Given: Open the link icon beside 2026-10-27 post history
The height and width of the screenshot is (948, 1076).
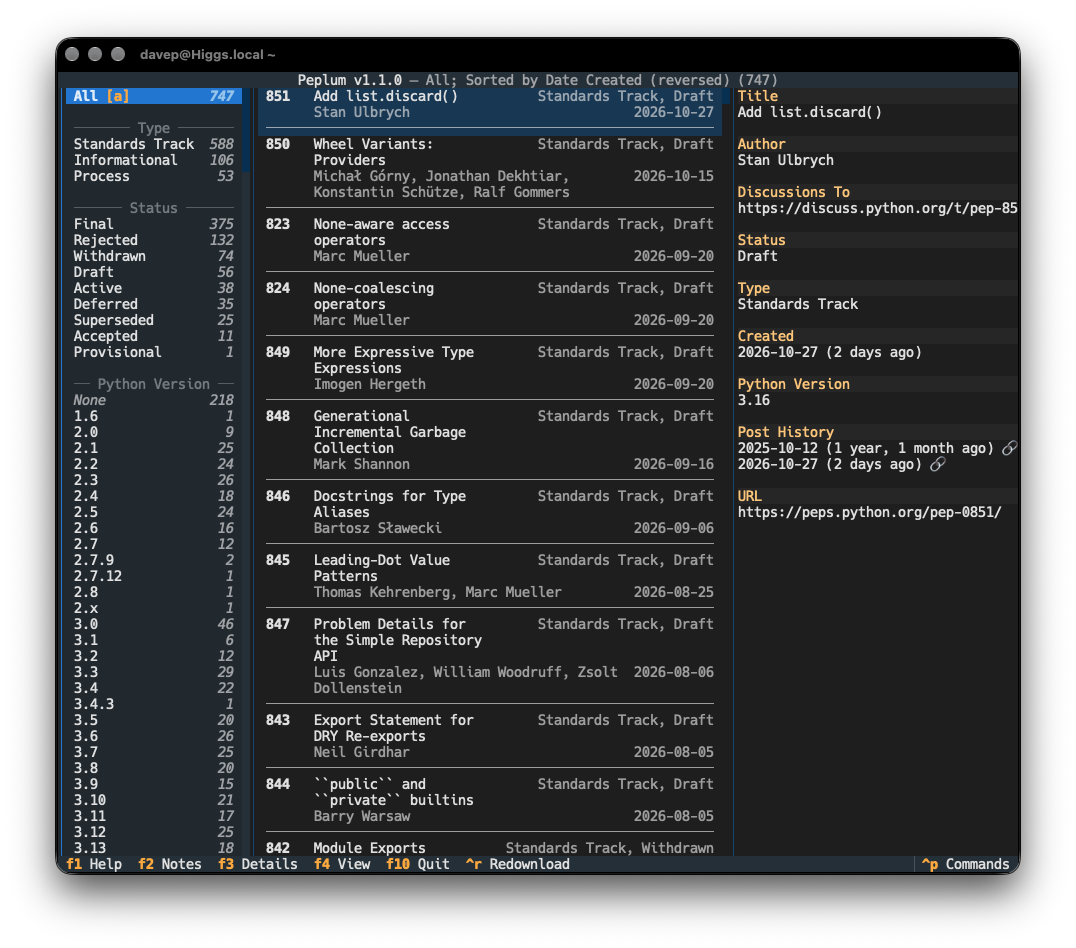Looking at the screenshot, I should point(937,465).
